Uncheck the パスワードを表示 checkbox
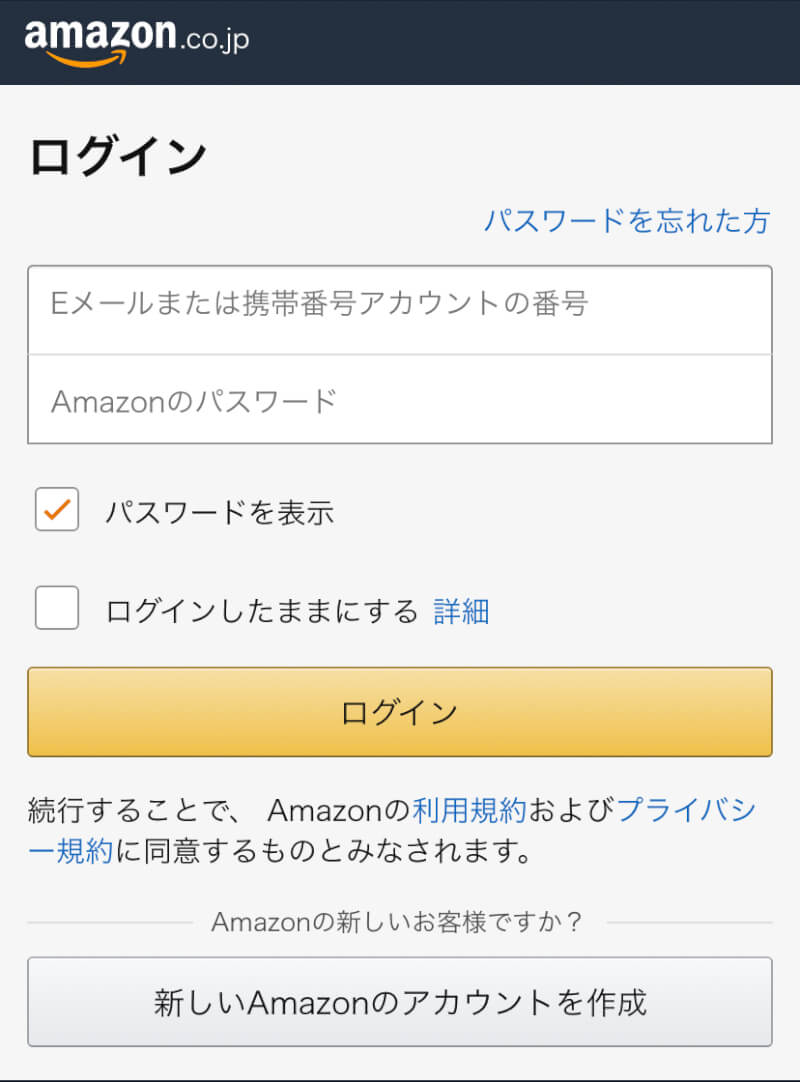The width and height of the screenshot is (800, 1082). [x=57, y=509]
